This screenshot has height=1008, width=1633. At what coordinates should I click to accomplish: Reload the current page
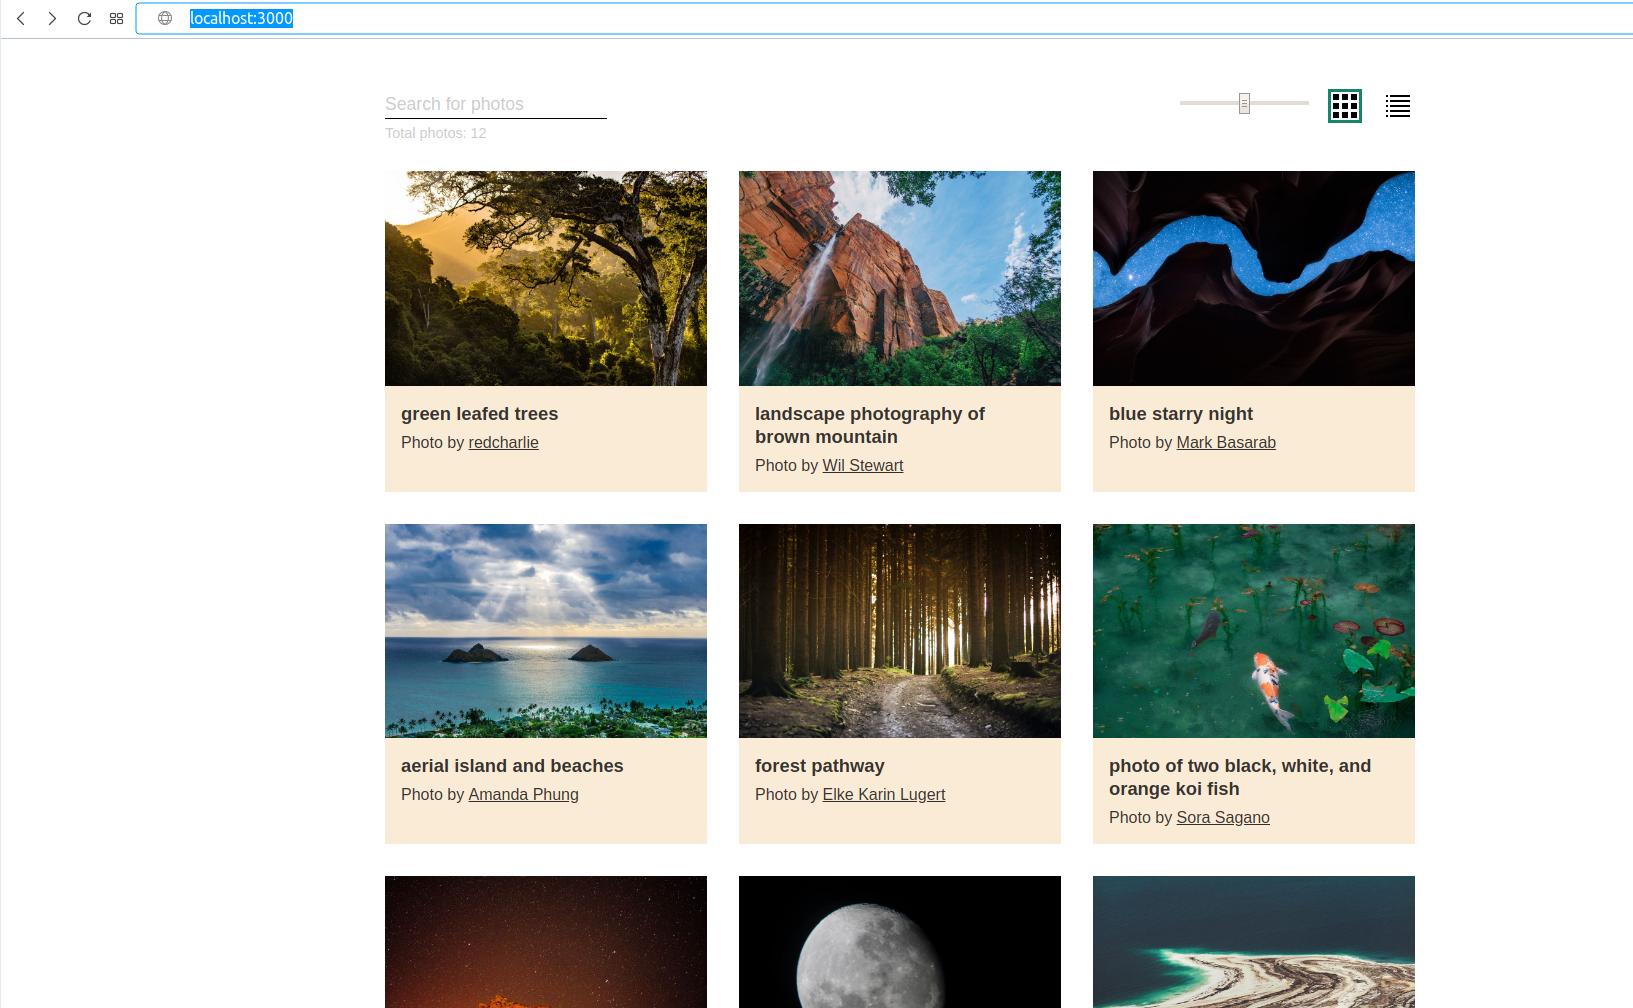click(x=84, y=18)
